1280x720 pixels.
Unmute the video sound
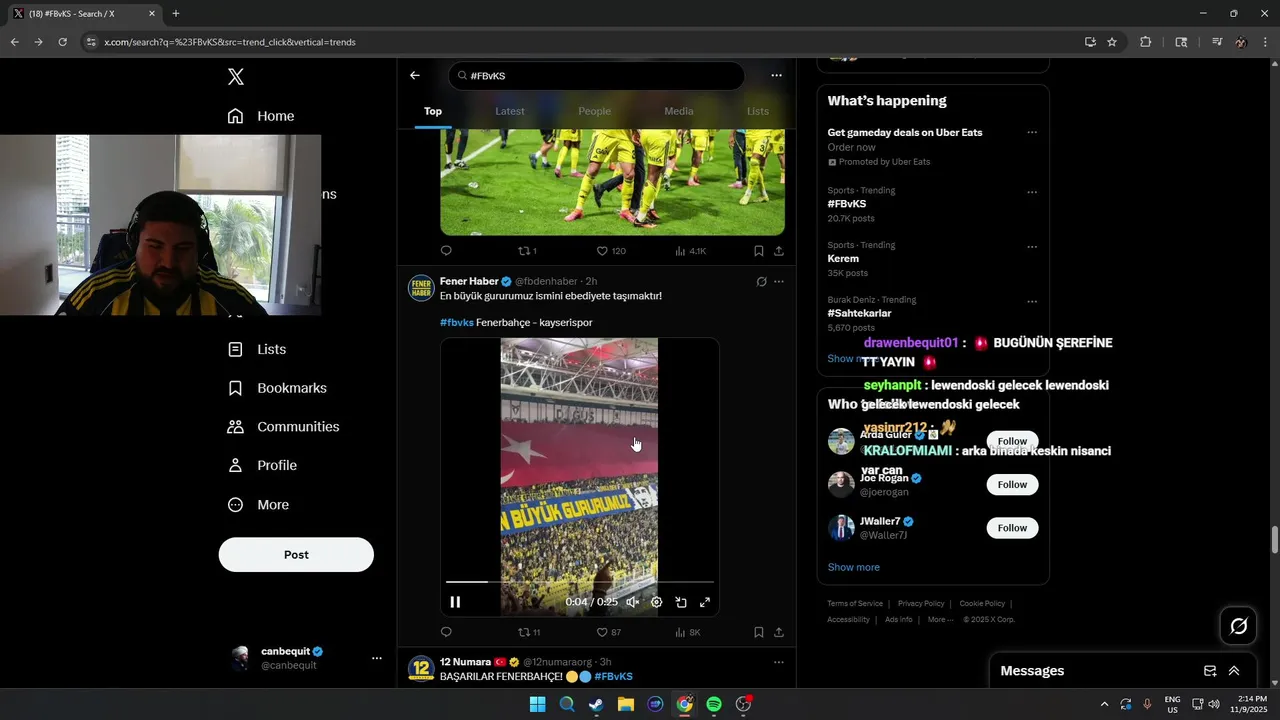click(x=632, y=602)
